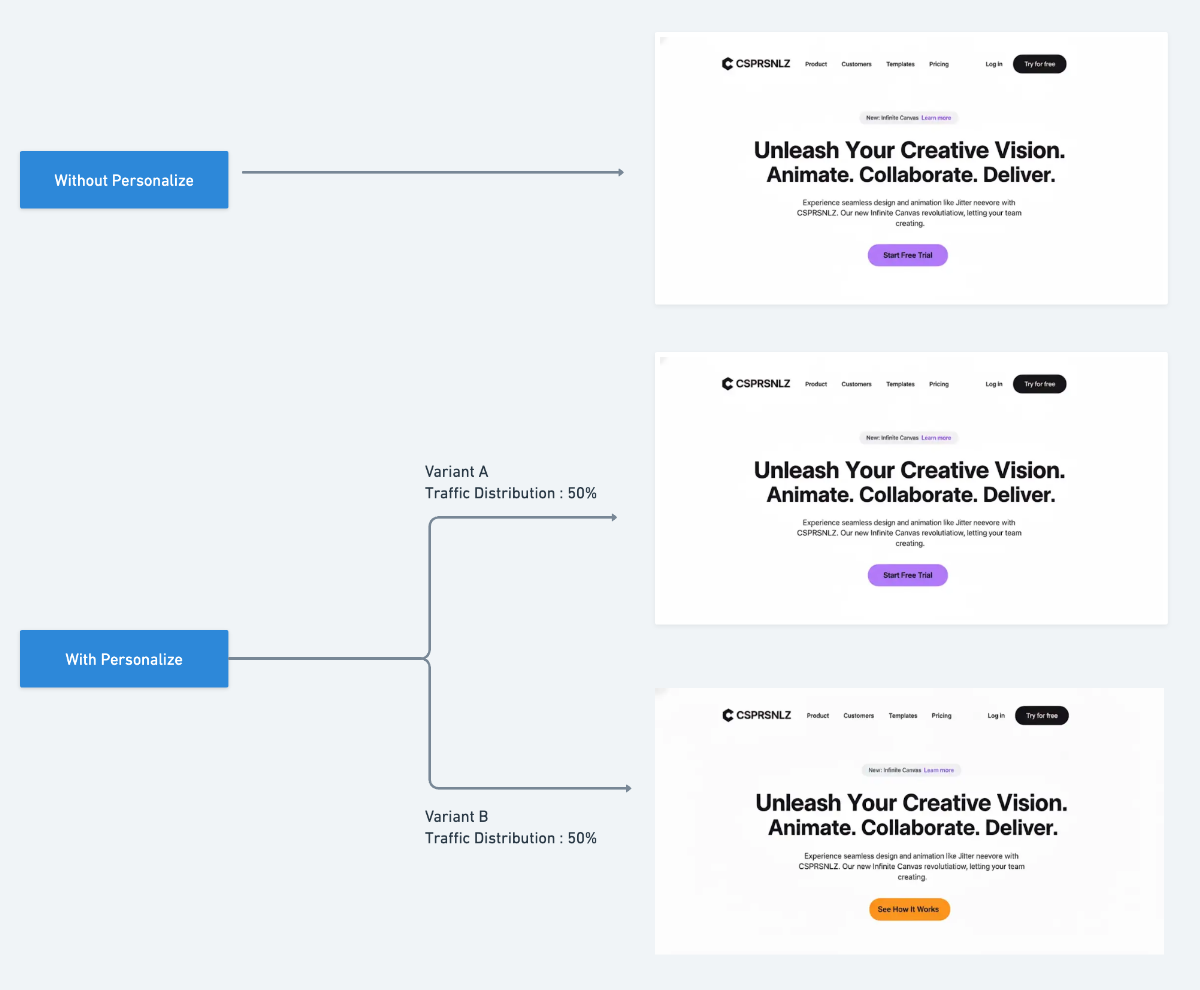The width and height of the screenshot is (1200, 990).
Task: Click "Try for free" in the Variant B preview
Action: [1041, 716]
